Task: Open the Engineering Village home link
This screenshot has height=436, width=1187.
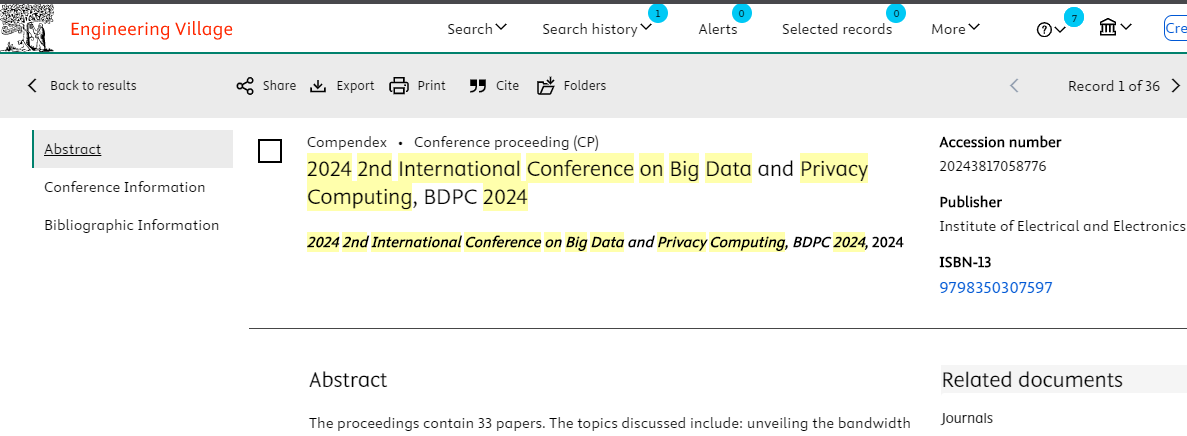Action: coord(151,30)
